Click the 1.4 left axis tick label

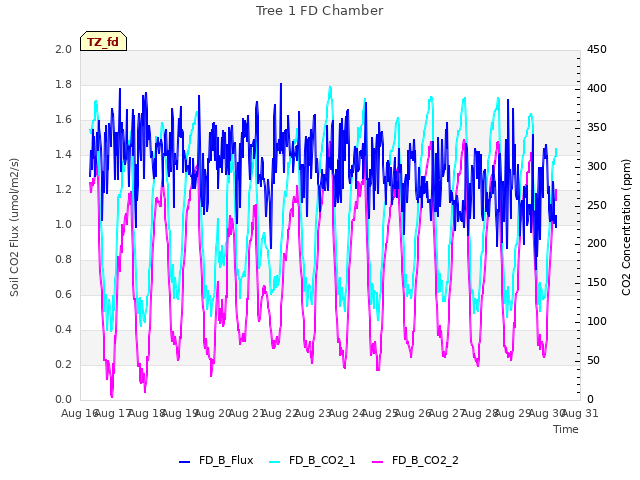tap(63, 155)
